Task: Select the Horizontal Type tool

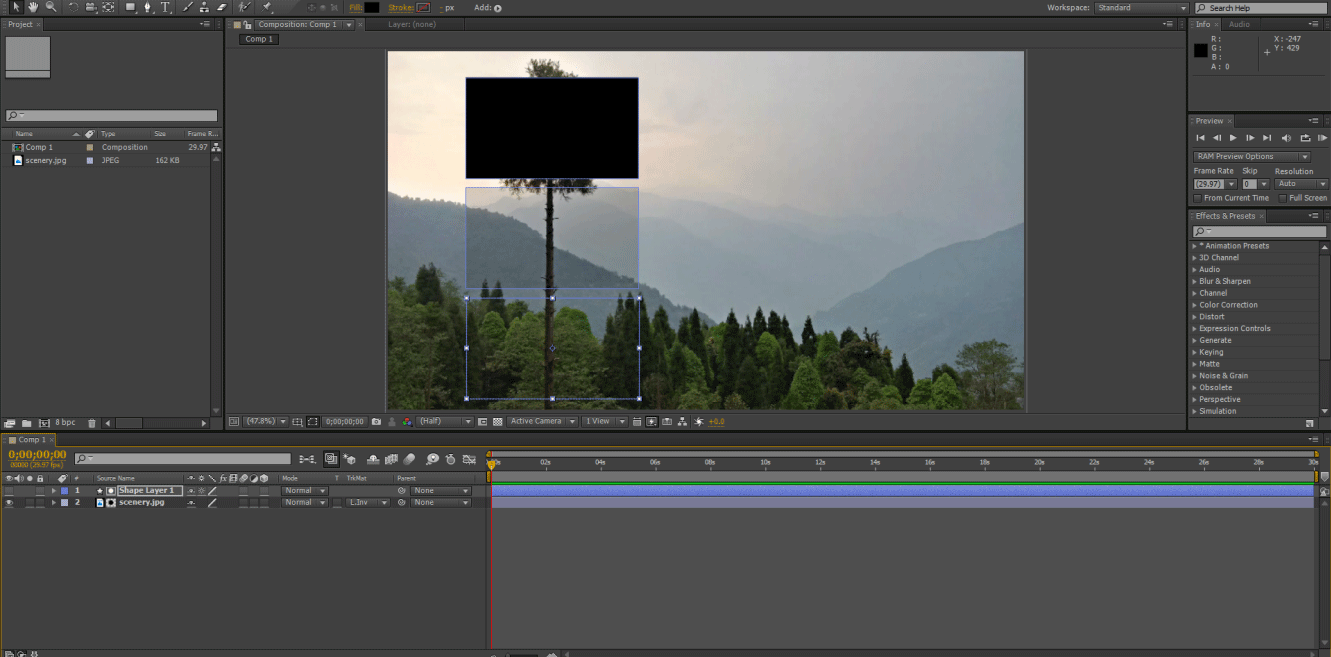Action: point(164,7)
